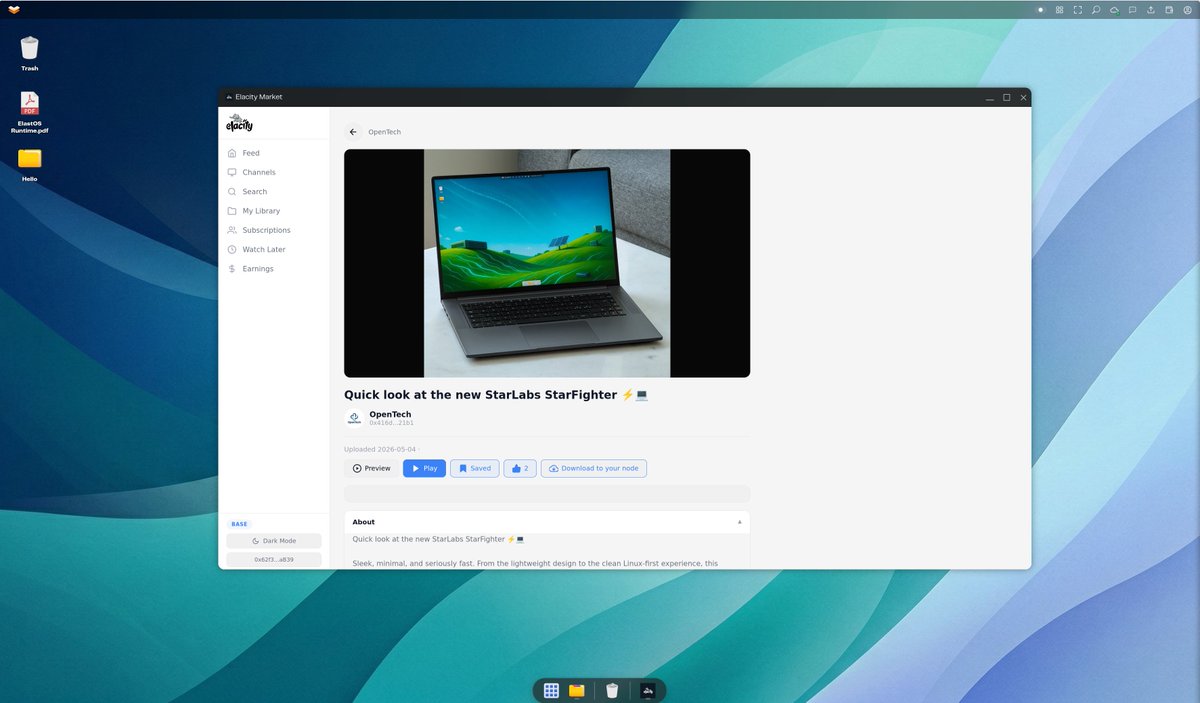Open the chat messages icon in top bar
The image size is (1200, 703).
pyautogui.click(x=1132, y=10)
